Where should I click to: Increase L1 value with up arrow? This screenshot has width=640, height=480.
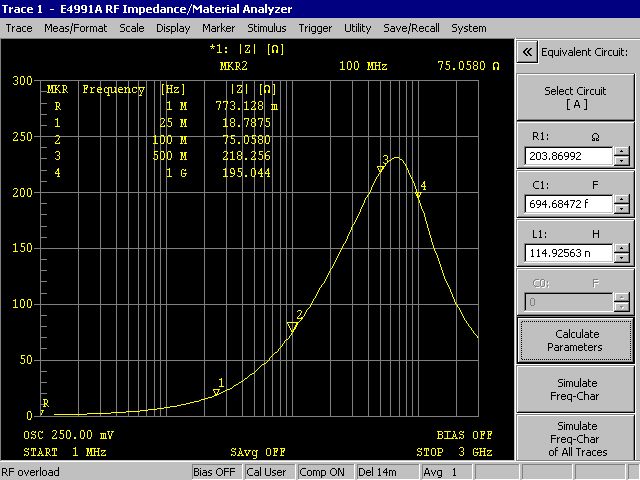[621, 249]
